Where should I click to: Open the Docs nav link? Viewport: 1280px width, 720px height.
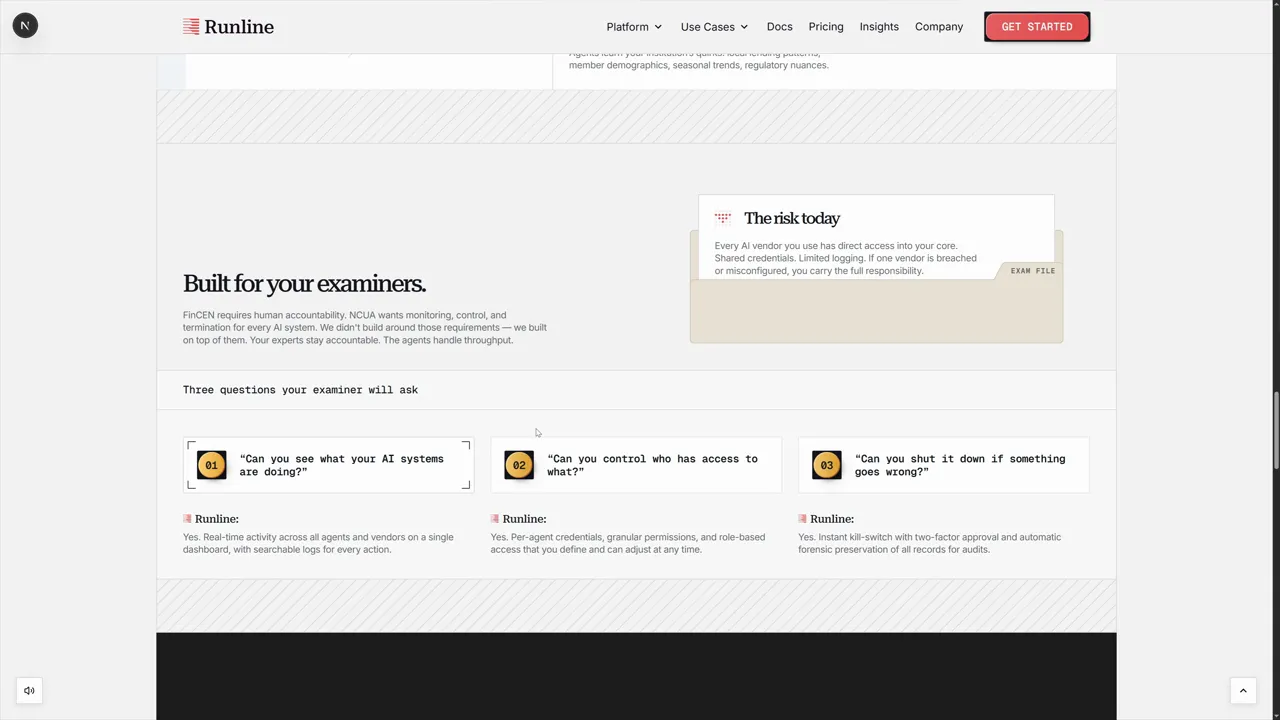[779, 27]
